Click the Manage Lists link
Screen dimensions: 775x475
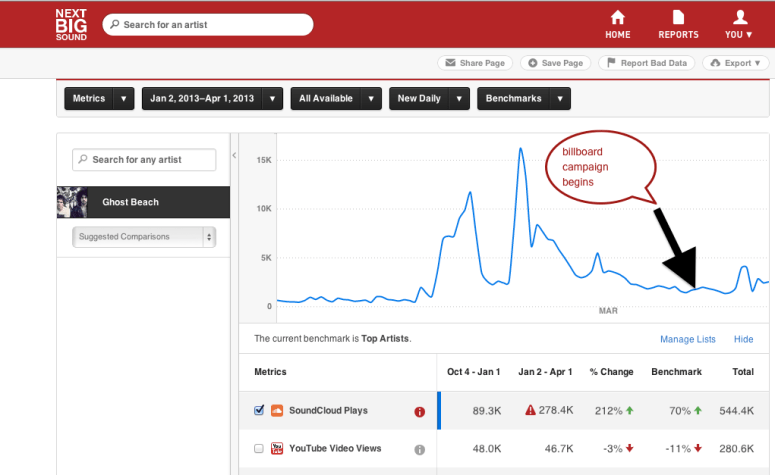click(687, 340)
